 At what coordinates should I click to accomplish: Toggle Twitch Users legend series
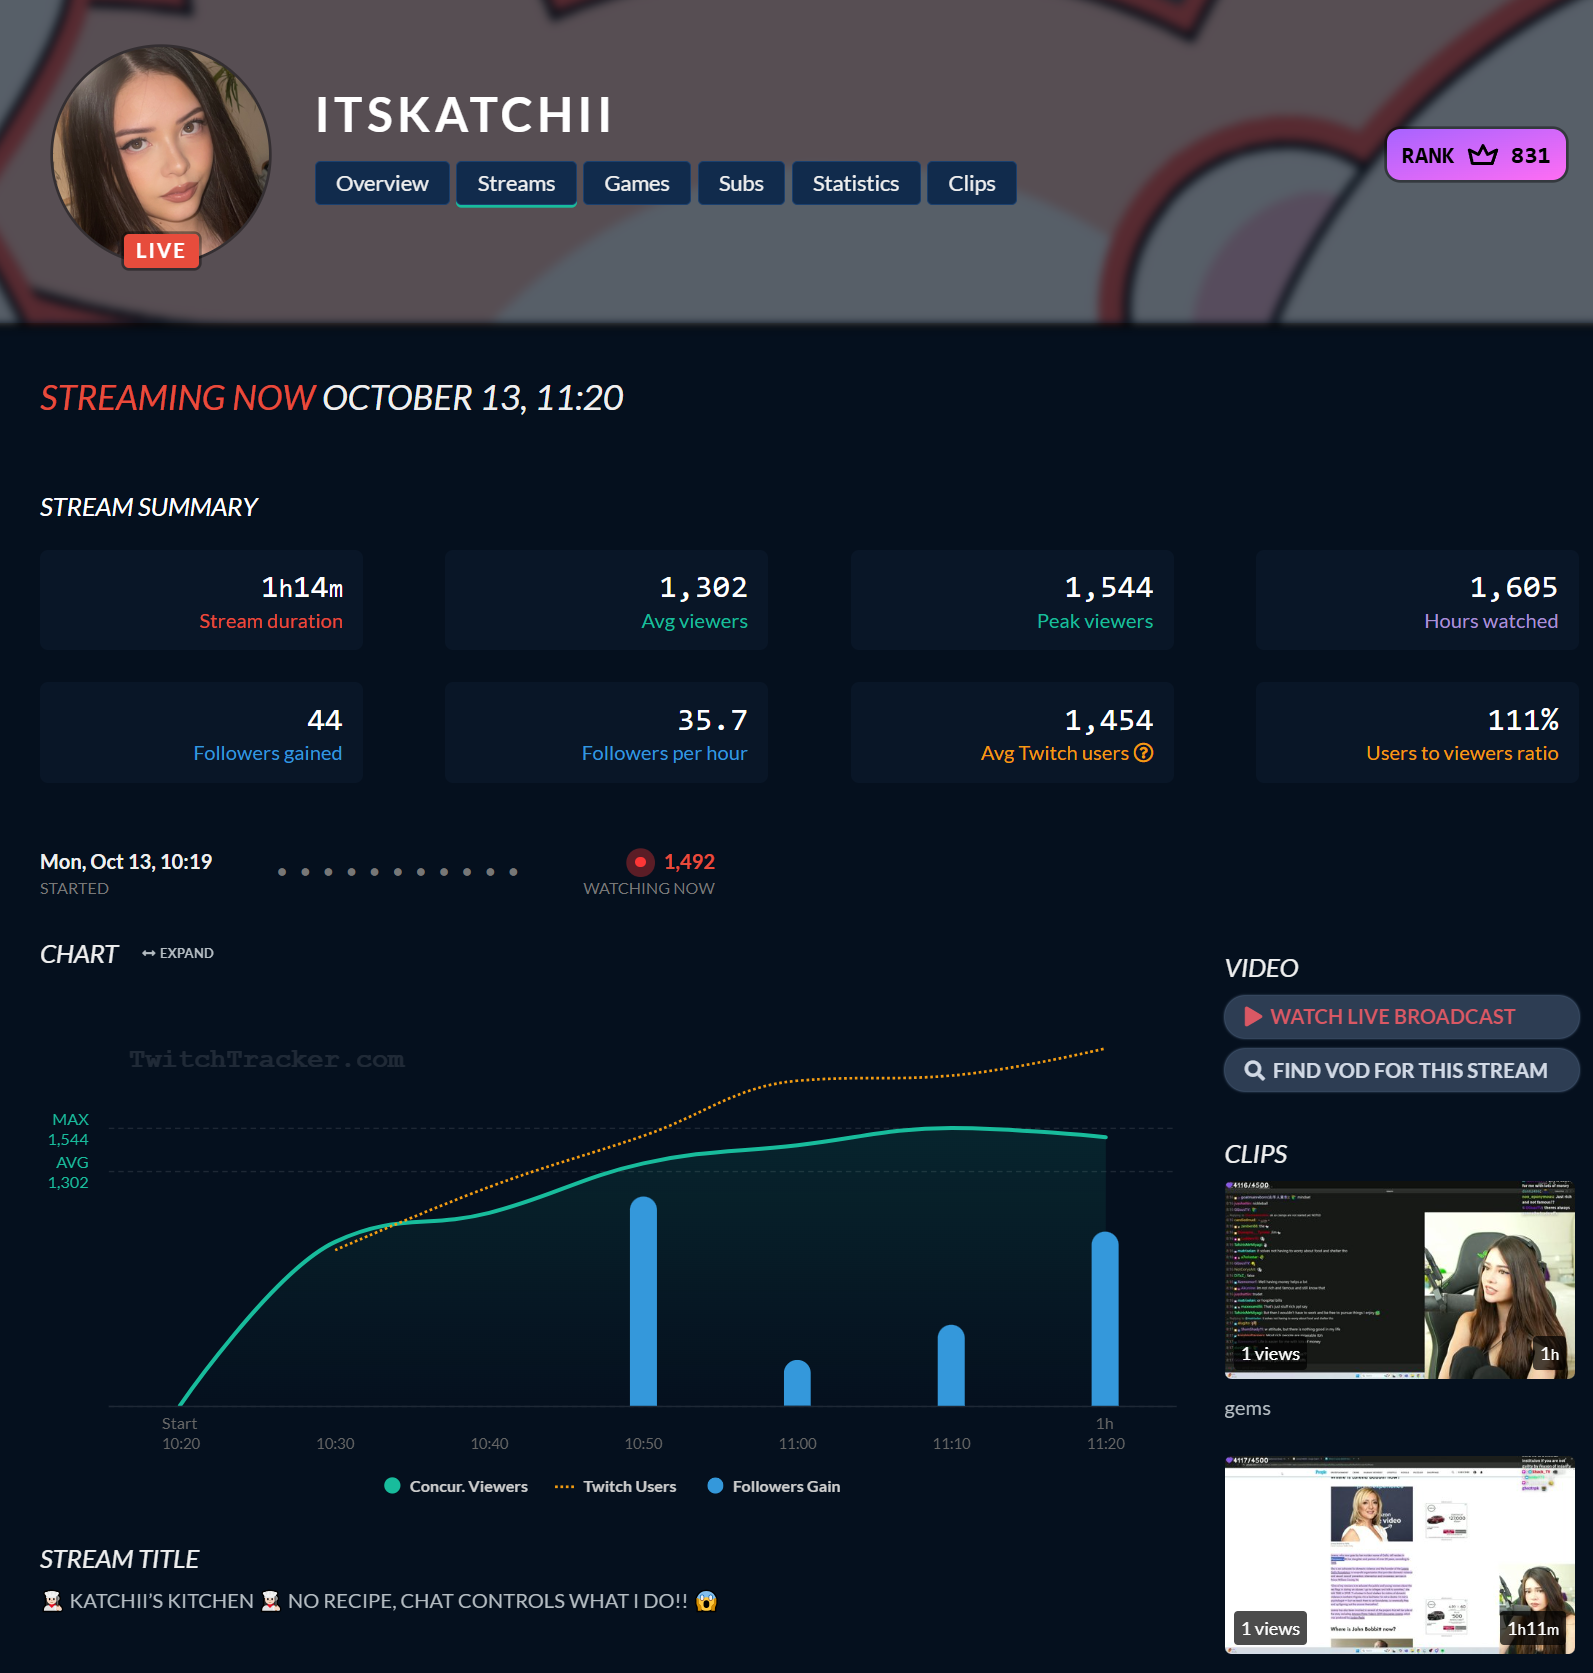point(615,1486)
